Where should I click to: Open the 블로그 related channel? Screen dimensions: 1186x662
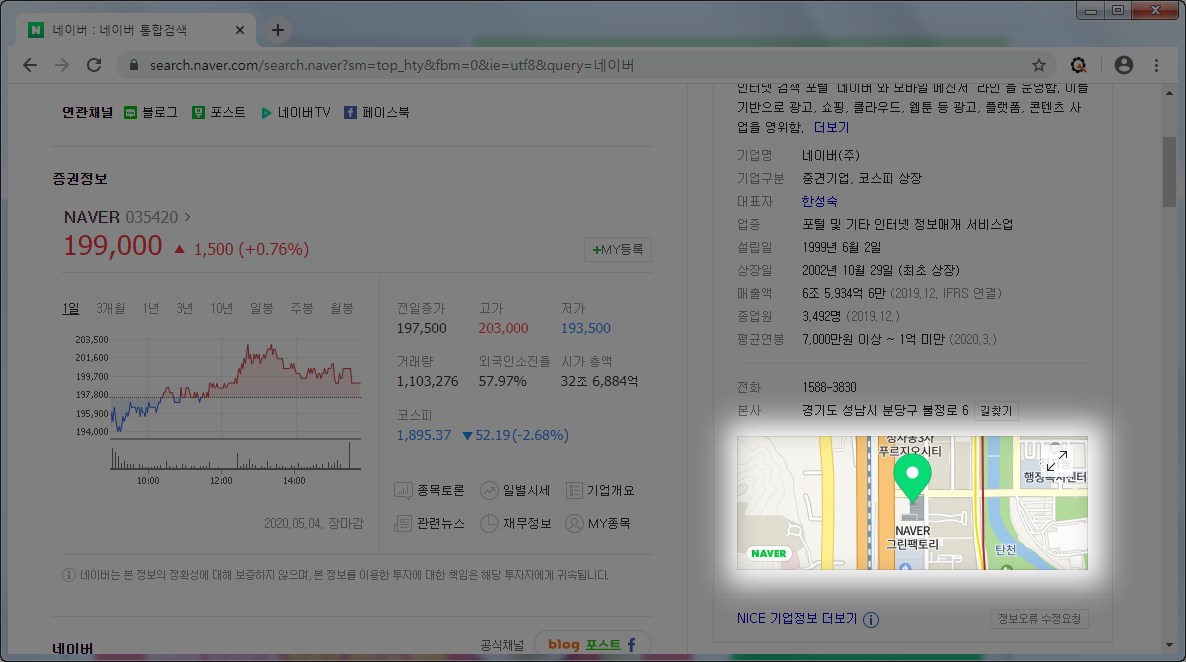click(x=151, y=112)
